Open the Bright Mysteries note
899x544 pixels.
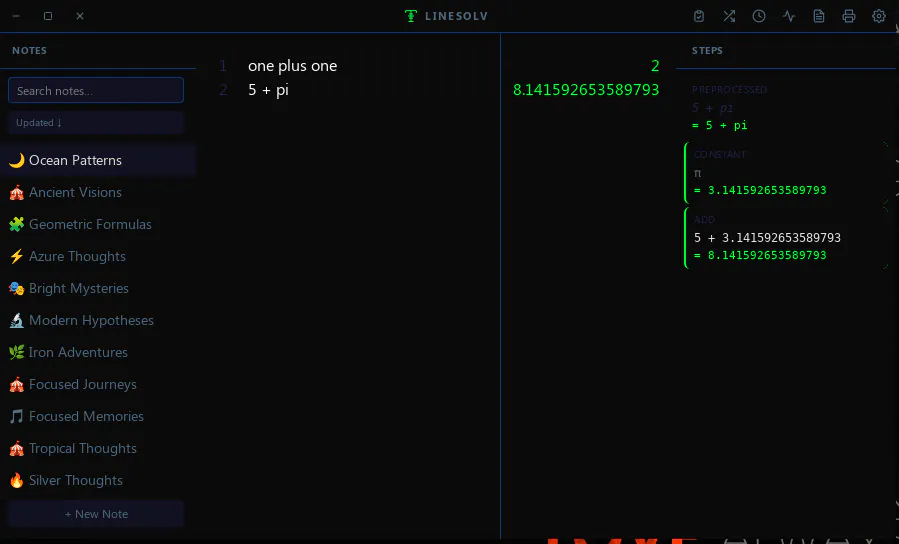(98, 288)
